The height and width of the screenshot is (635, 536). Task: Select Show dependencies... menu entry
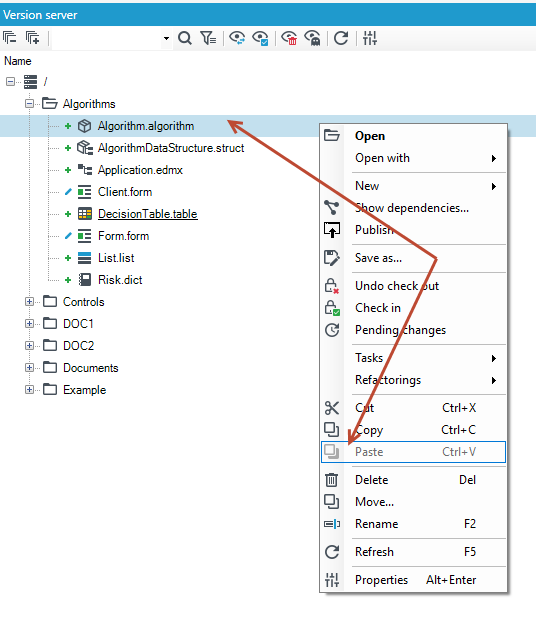pyautogui.click(x=413, y=208)
